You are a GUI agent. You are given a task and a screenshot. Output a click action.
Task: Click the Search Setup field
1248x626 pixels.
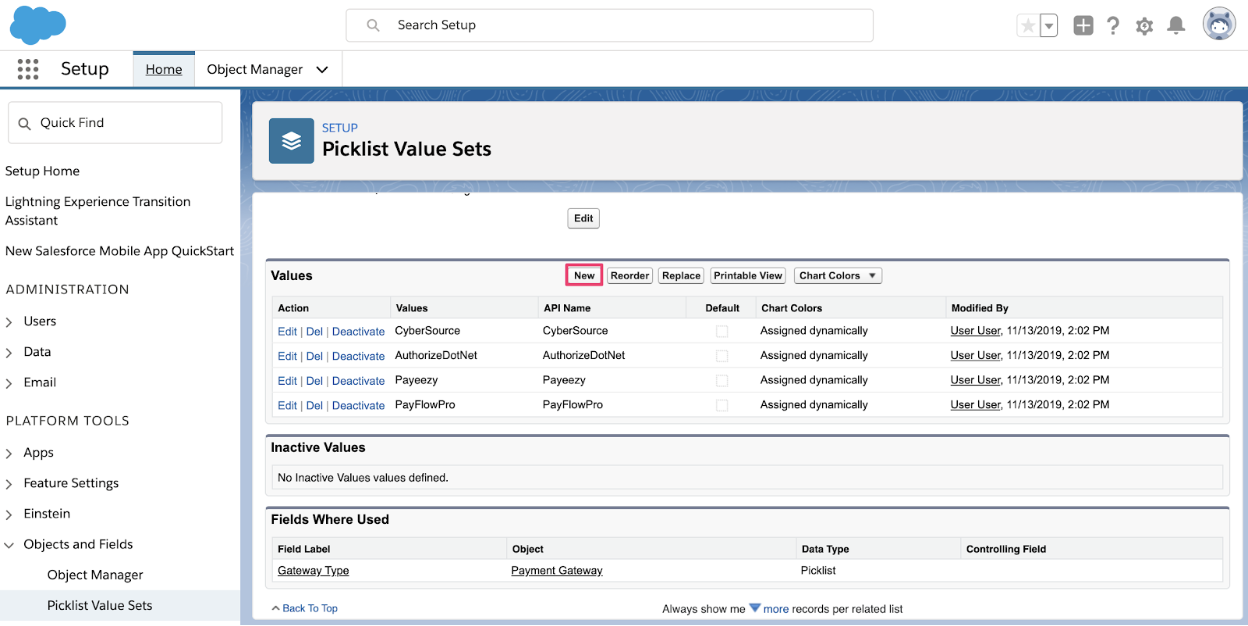coord(610,25)
